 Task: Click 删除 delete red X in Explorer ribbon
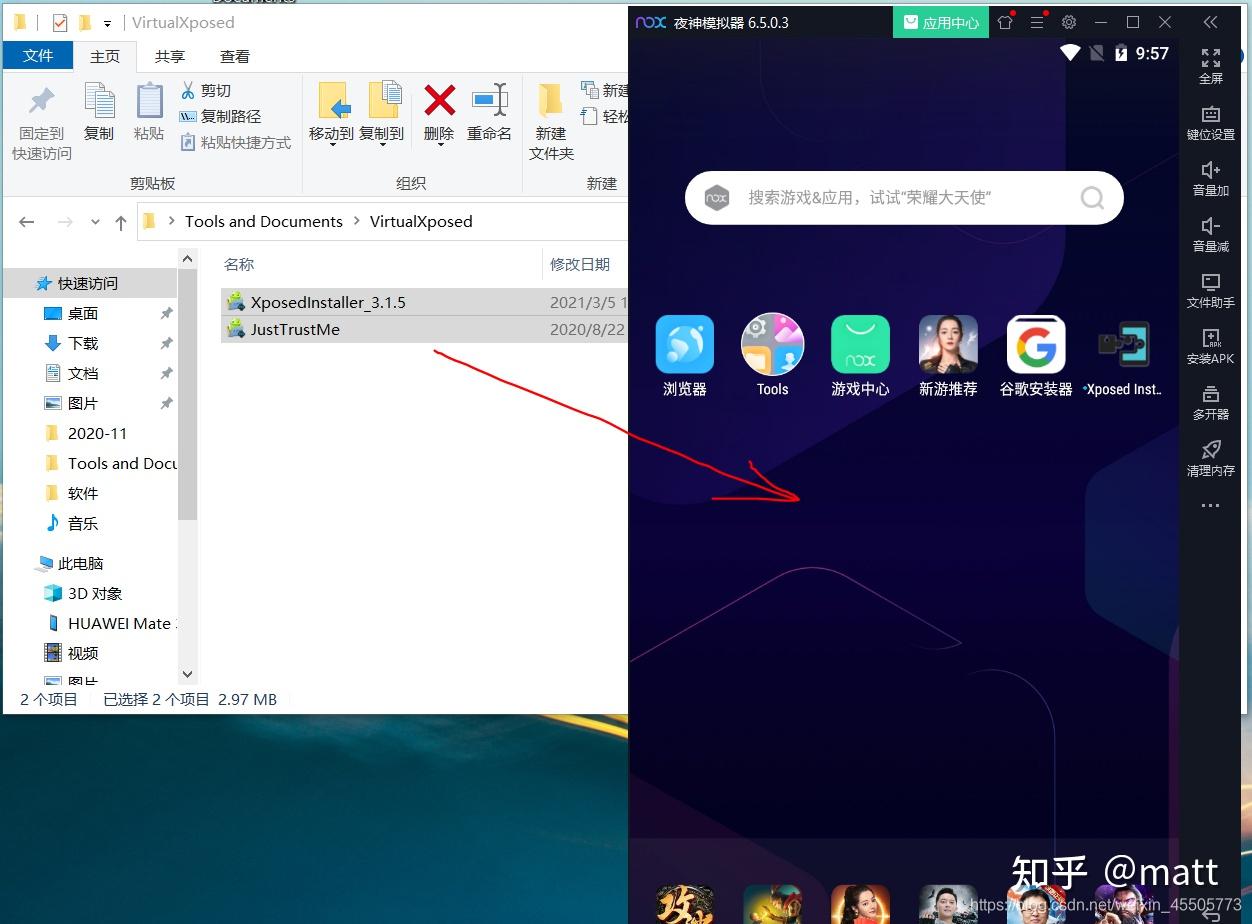click(439, 112)
